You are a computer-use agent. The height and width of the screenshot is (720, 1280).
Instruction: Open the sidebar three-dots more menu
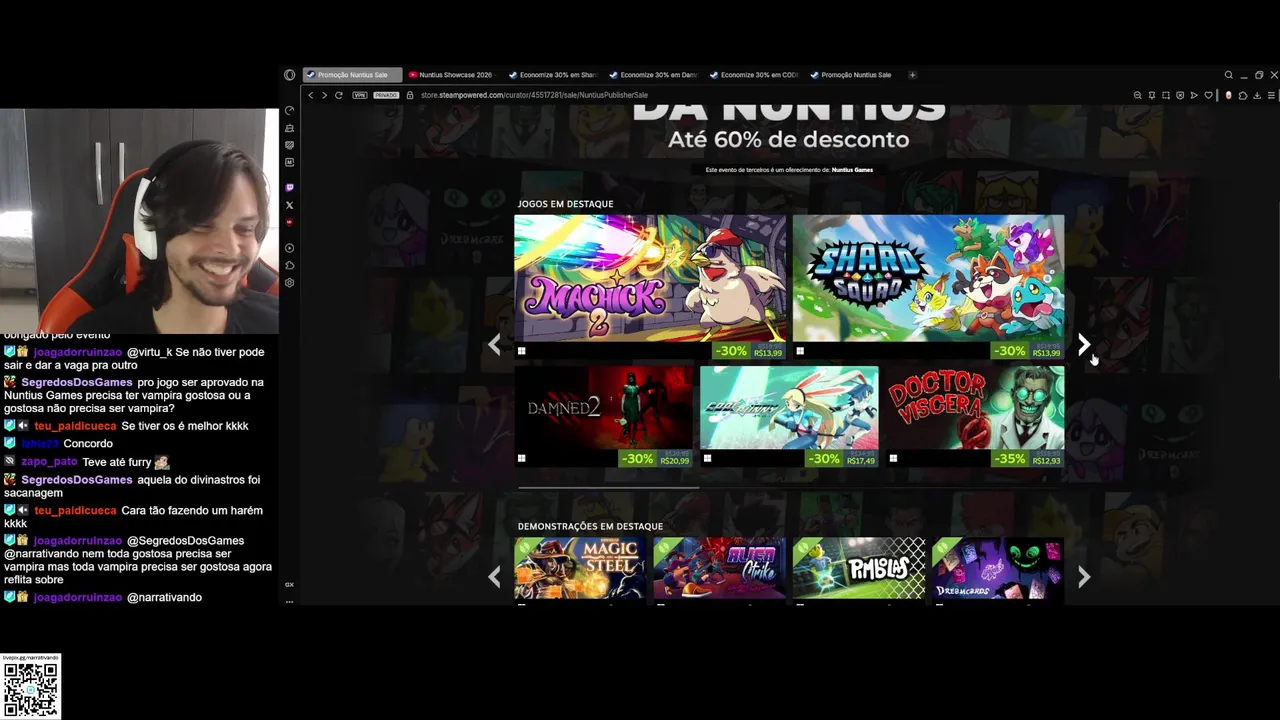(290, 601)
